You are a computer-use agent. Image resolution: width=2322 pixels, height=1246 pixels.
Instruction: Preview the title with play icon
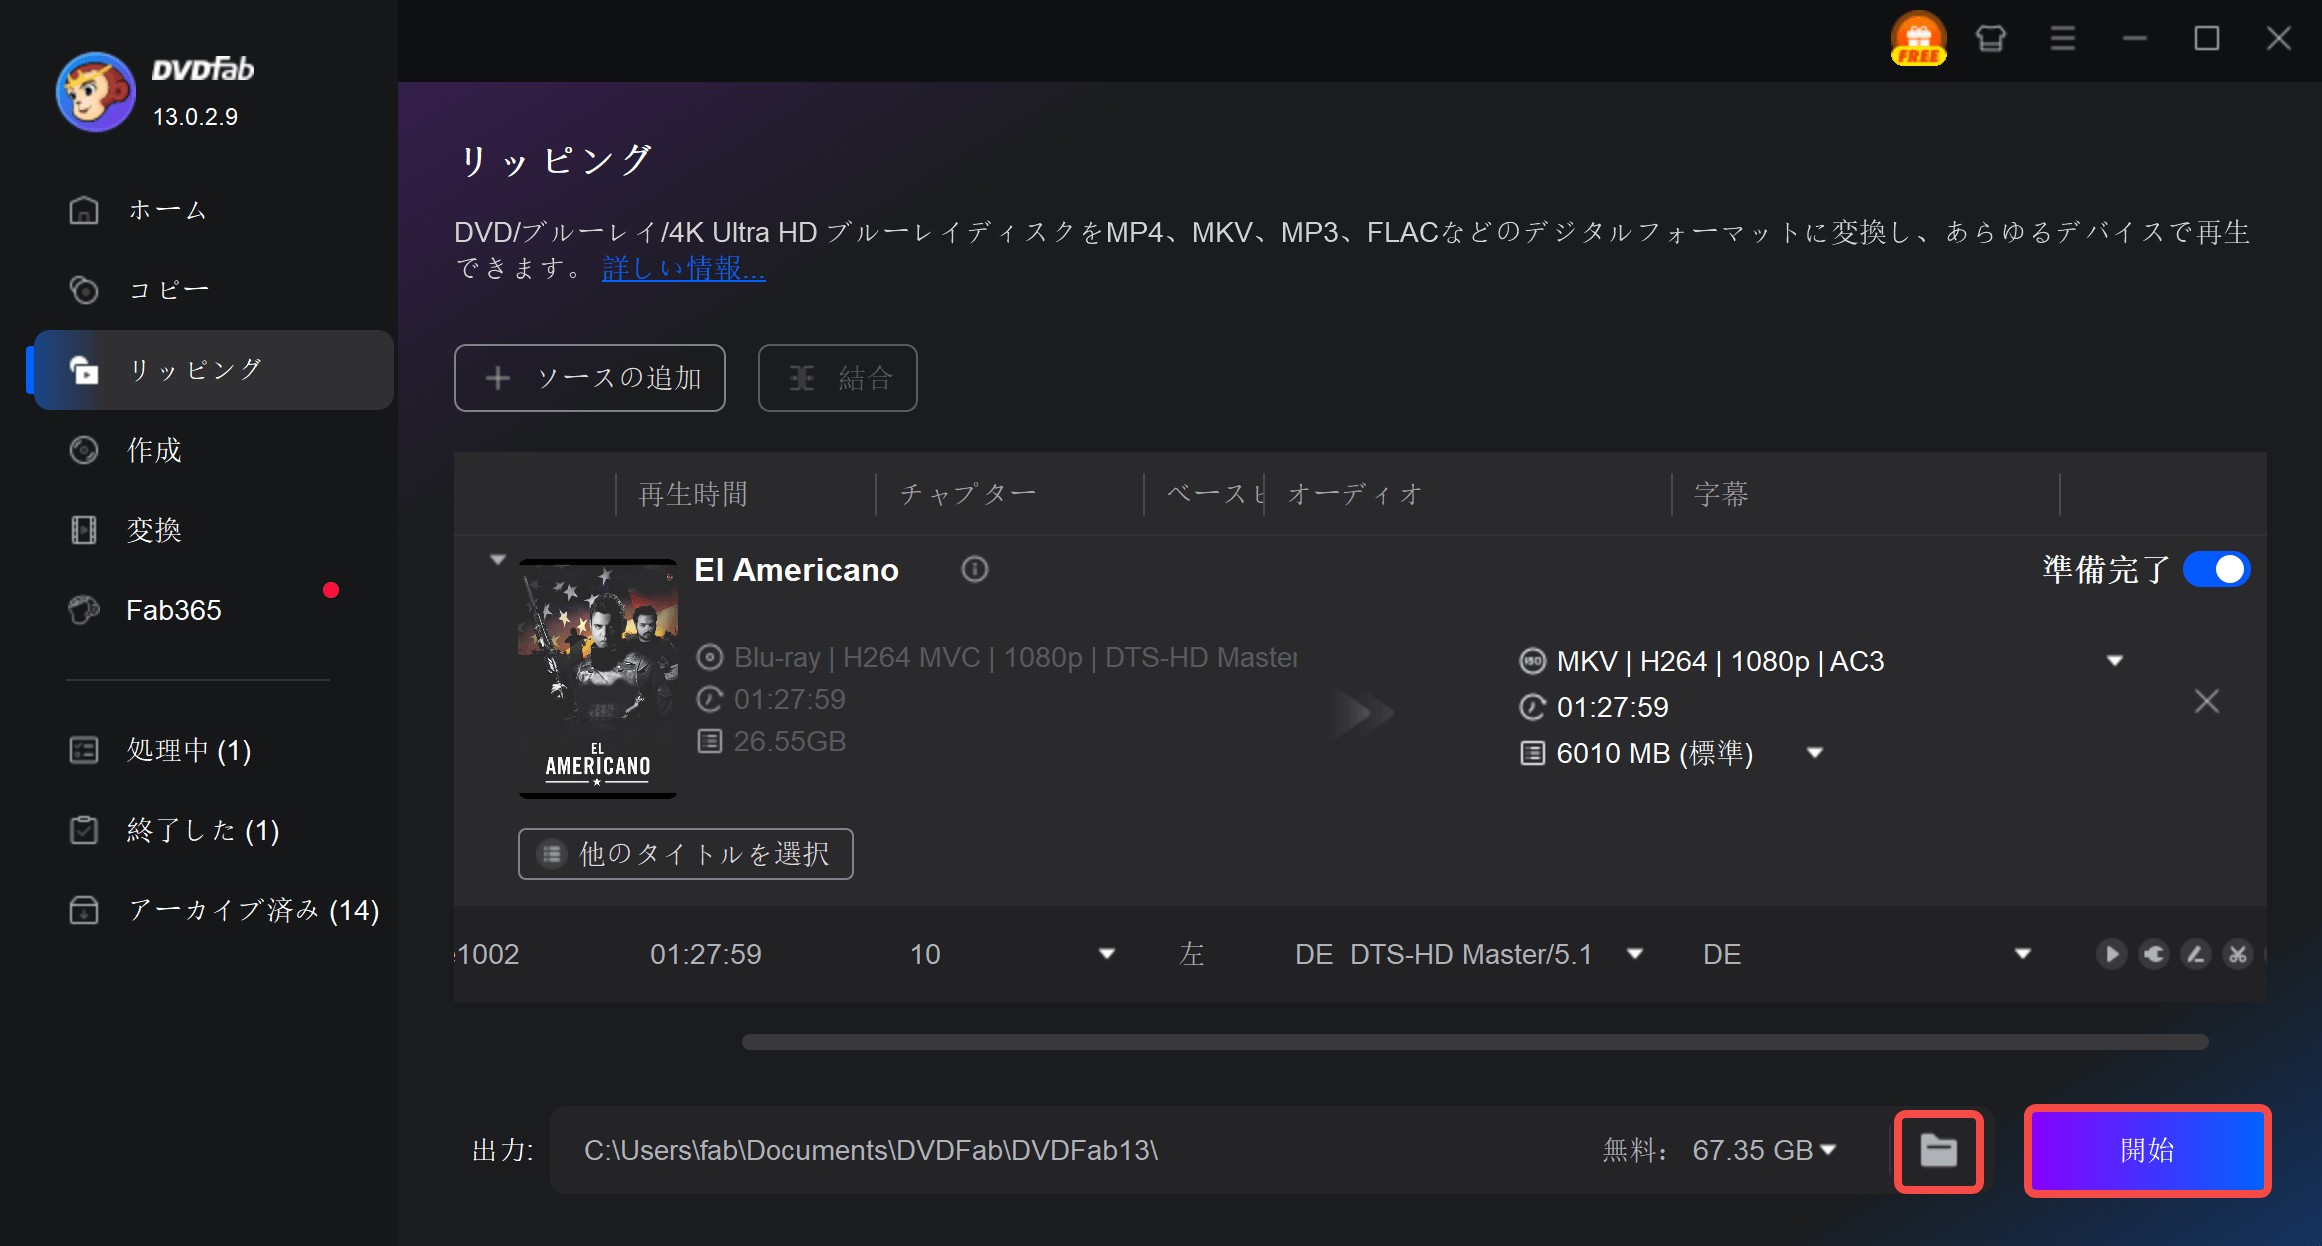2111,954
